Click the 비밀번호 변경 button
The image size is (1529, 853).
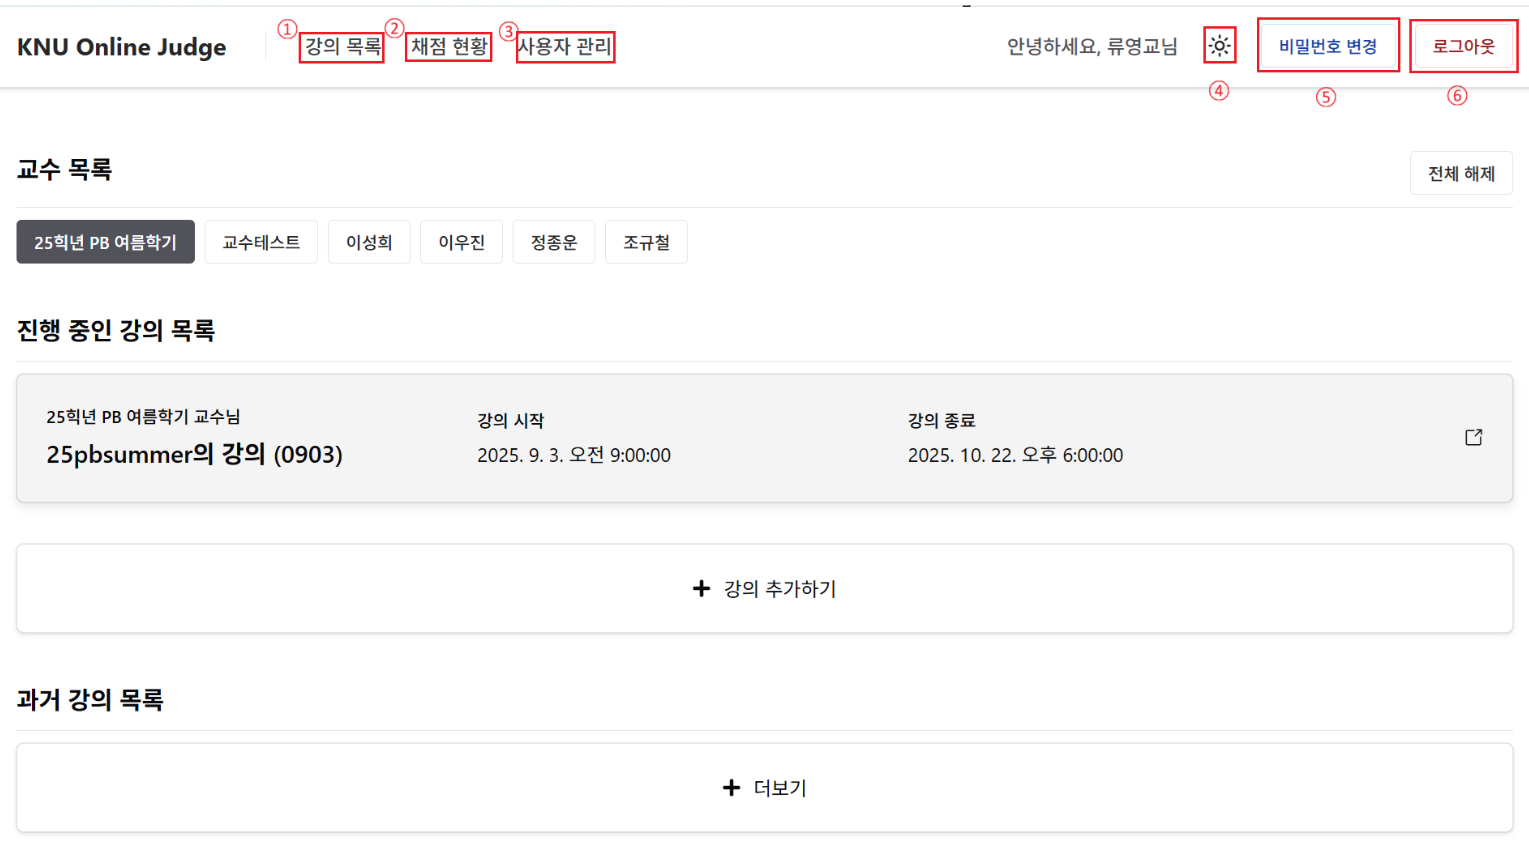pos(1327,47)
